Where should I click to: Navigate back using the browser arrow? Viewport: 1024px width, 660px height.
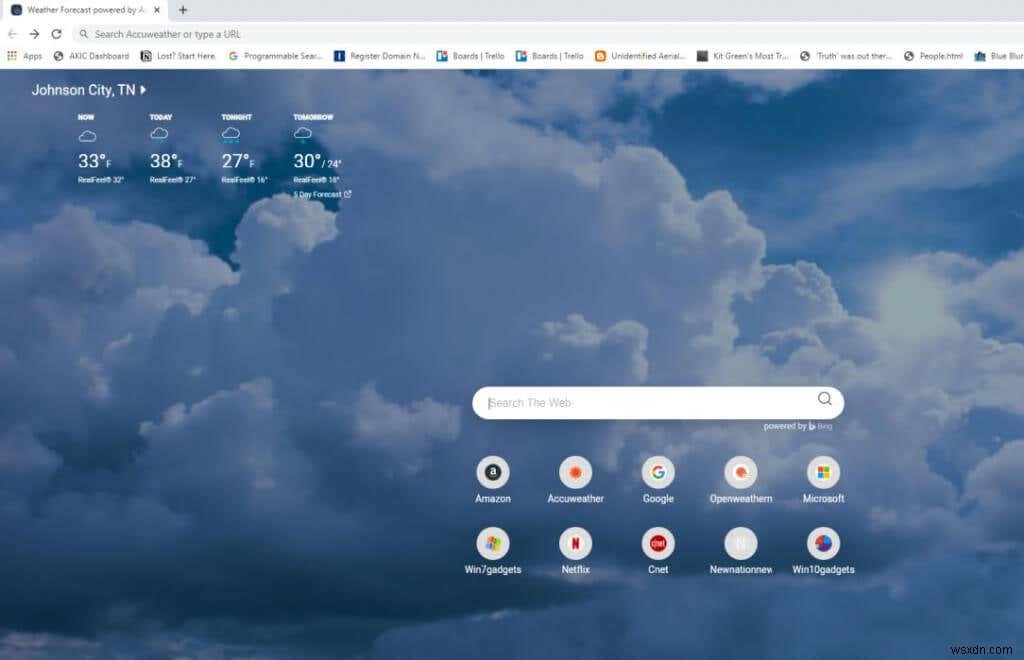point(15,33)
